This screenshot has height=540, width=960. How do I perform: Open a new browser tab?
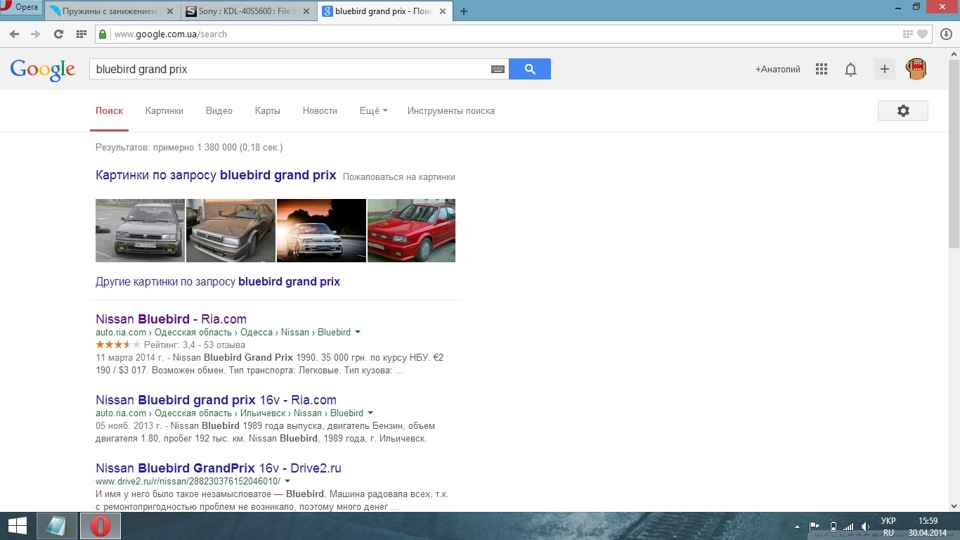pyautogui.click(x=463, y=11)
